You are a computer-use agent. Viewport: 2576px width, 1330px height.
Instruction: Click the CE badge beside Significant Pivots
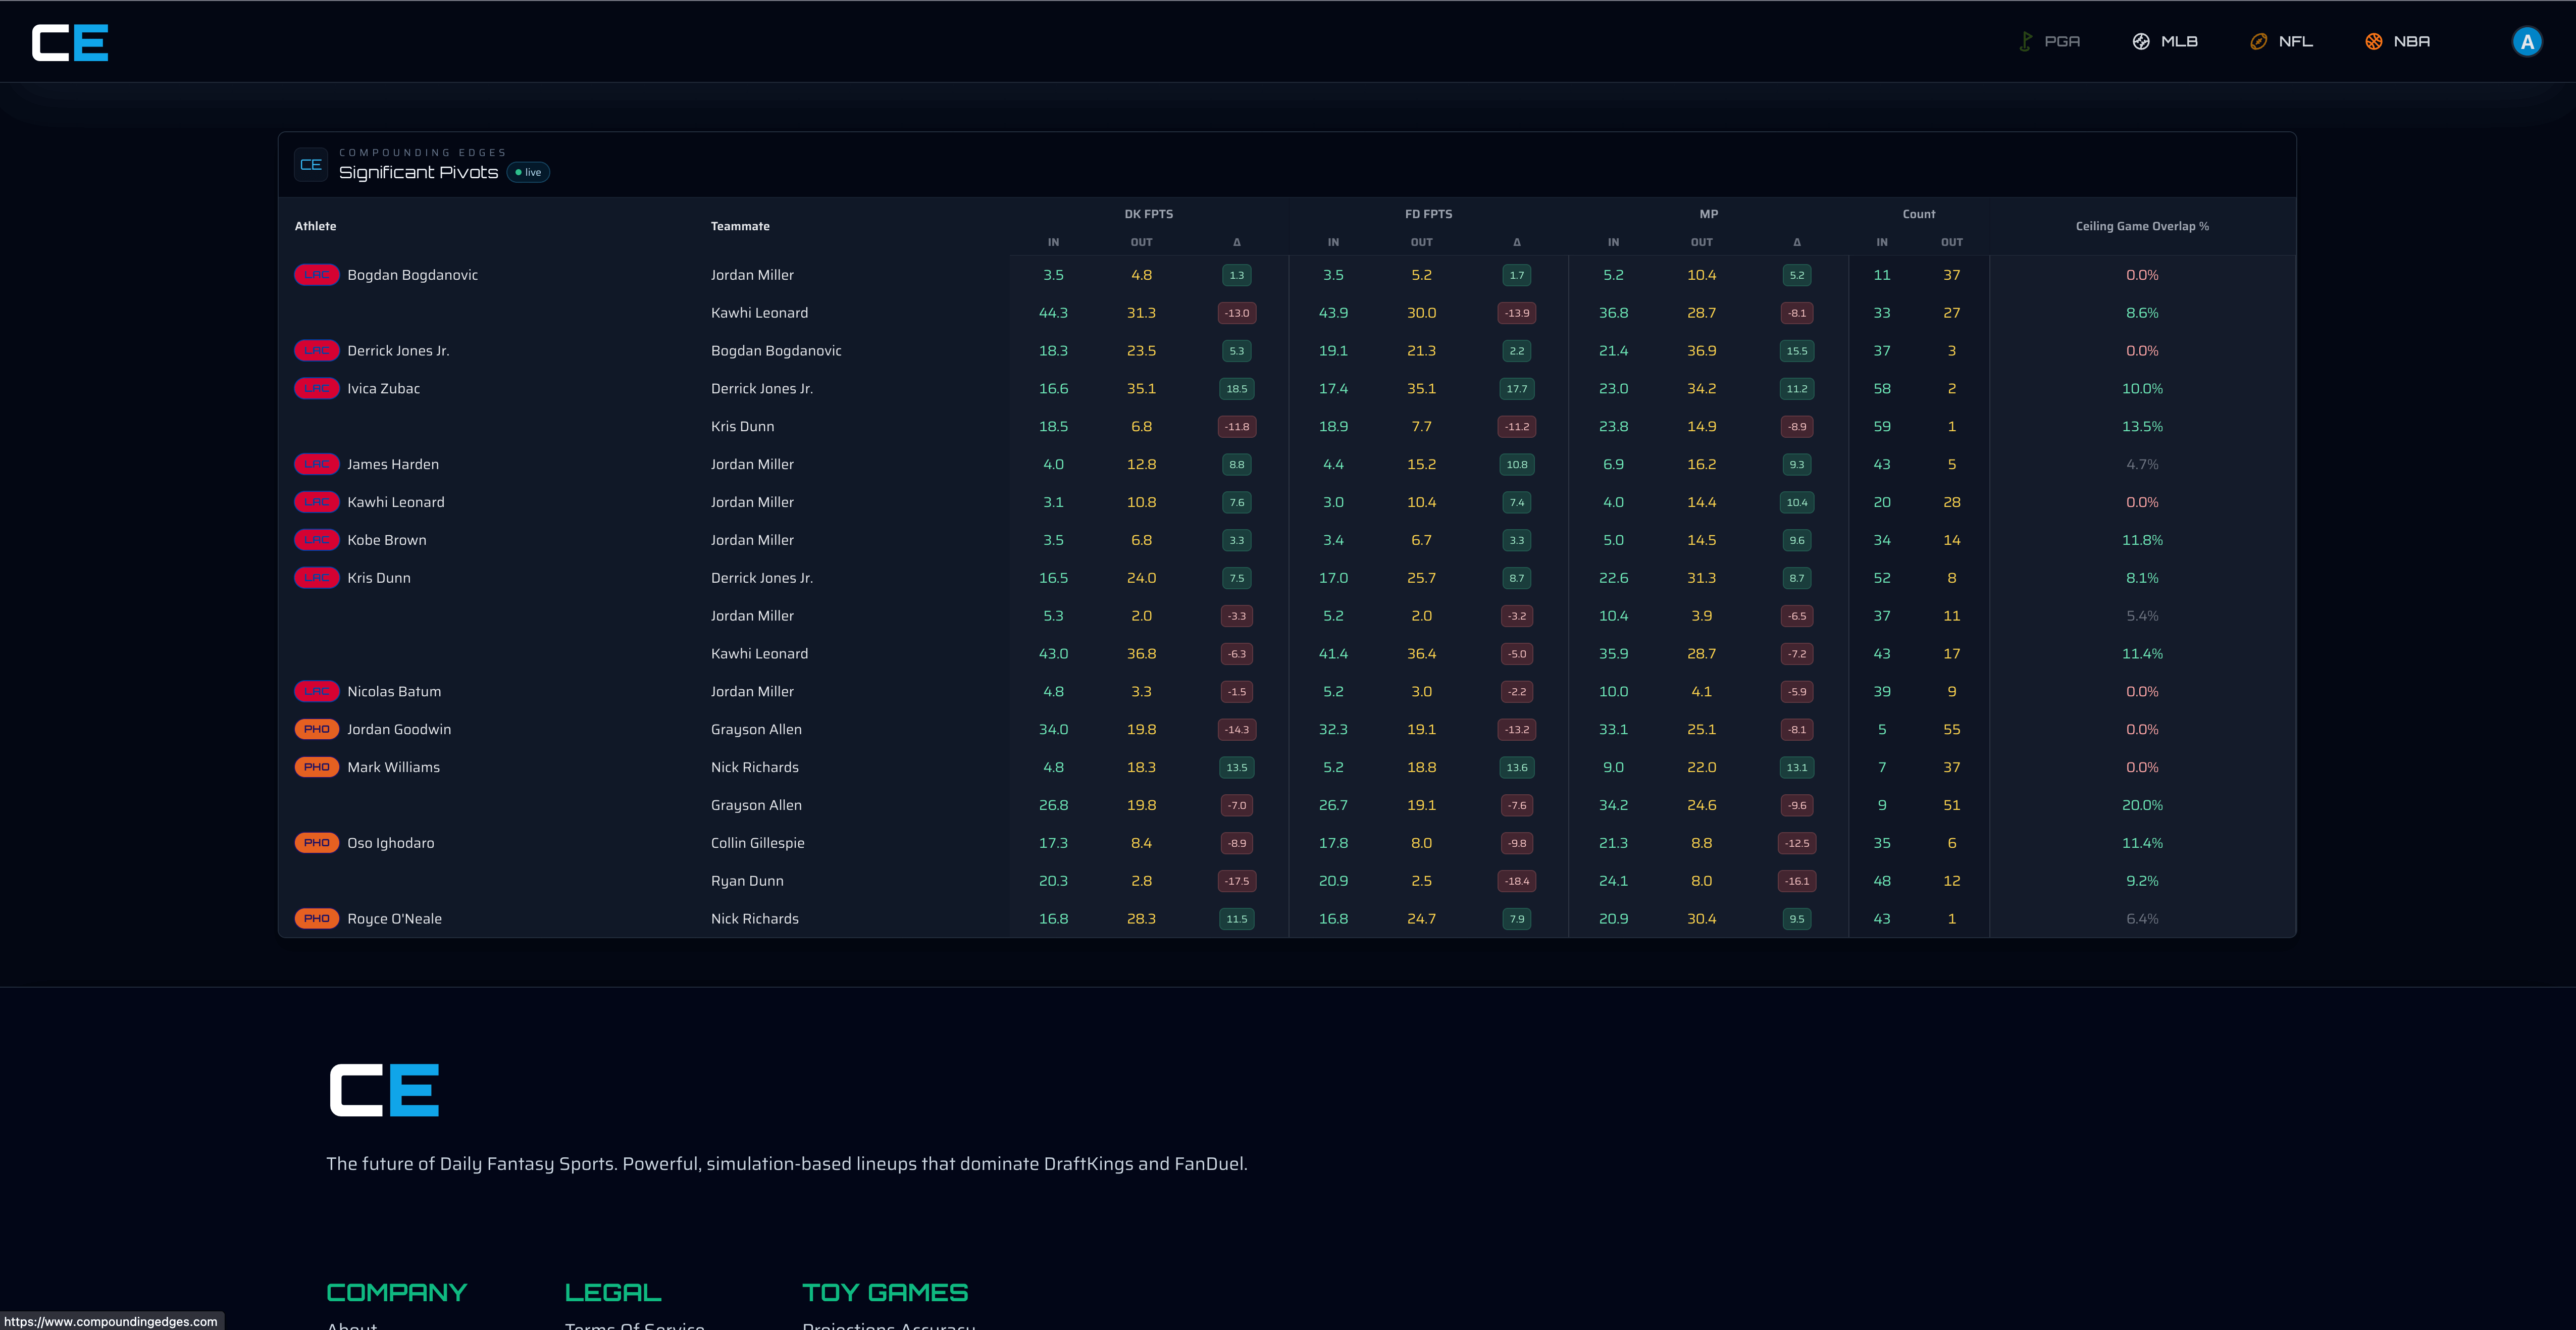[311, 165]
